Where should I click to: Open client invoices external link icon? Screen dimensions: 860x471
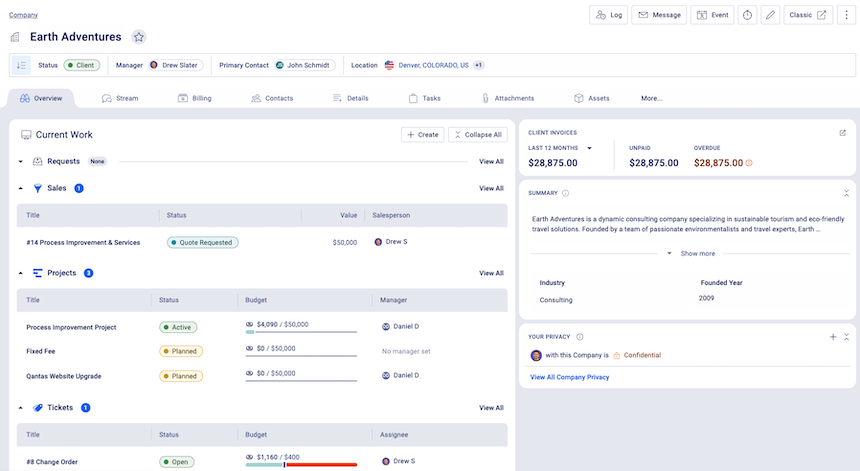[x=842, y=133]
